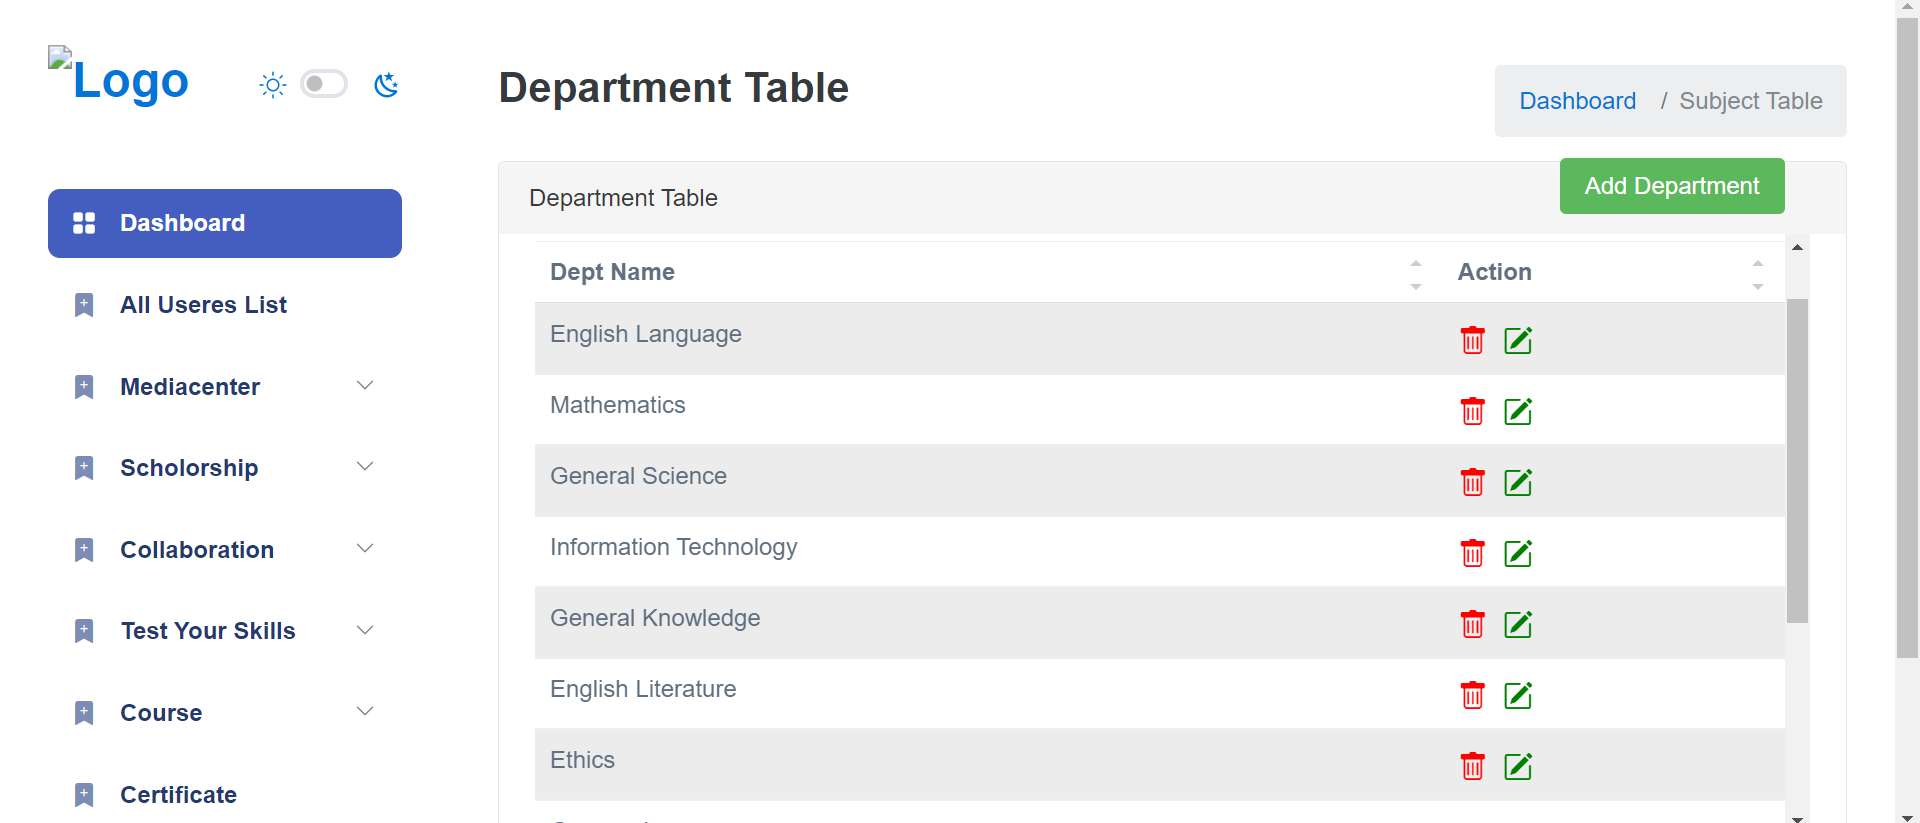Delete the Ethics department

(x=1472, y=766)
